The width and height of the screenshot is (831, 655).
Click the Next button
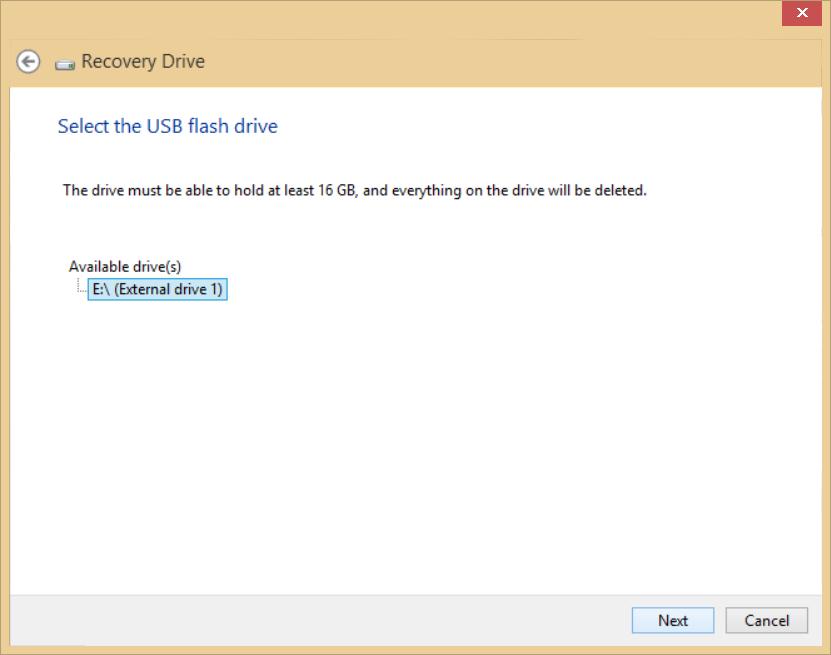click(673, 620)
